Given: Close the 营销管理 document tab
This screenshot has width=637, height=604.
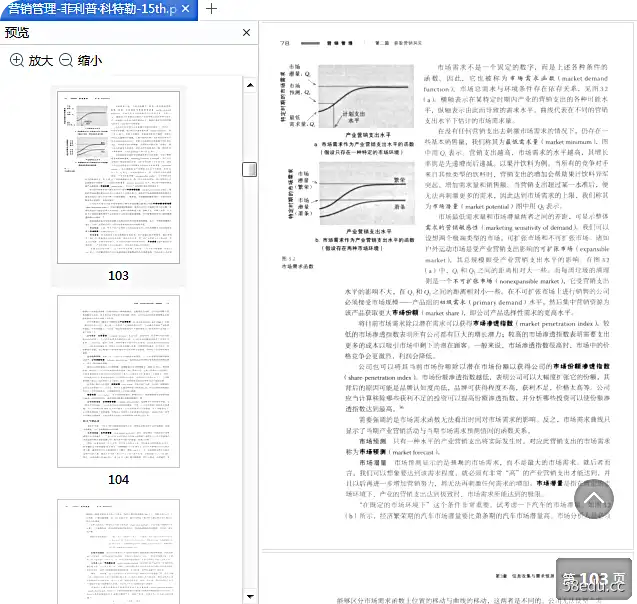Looking at the screenshot, I should coord(186,9).
